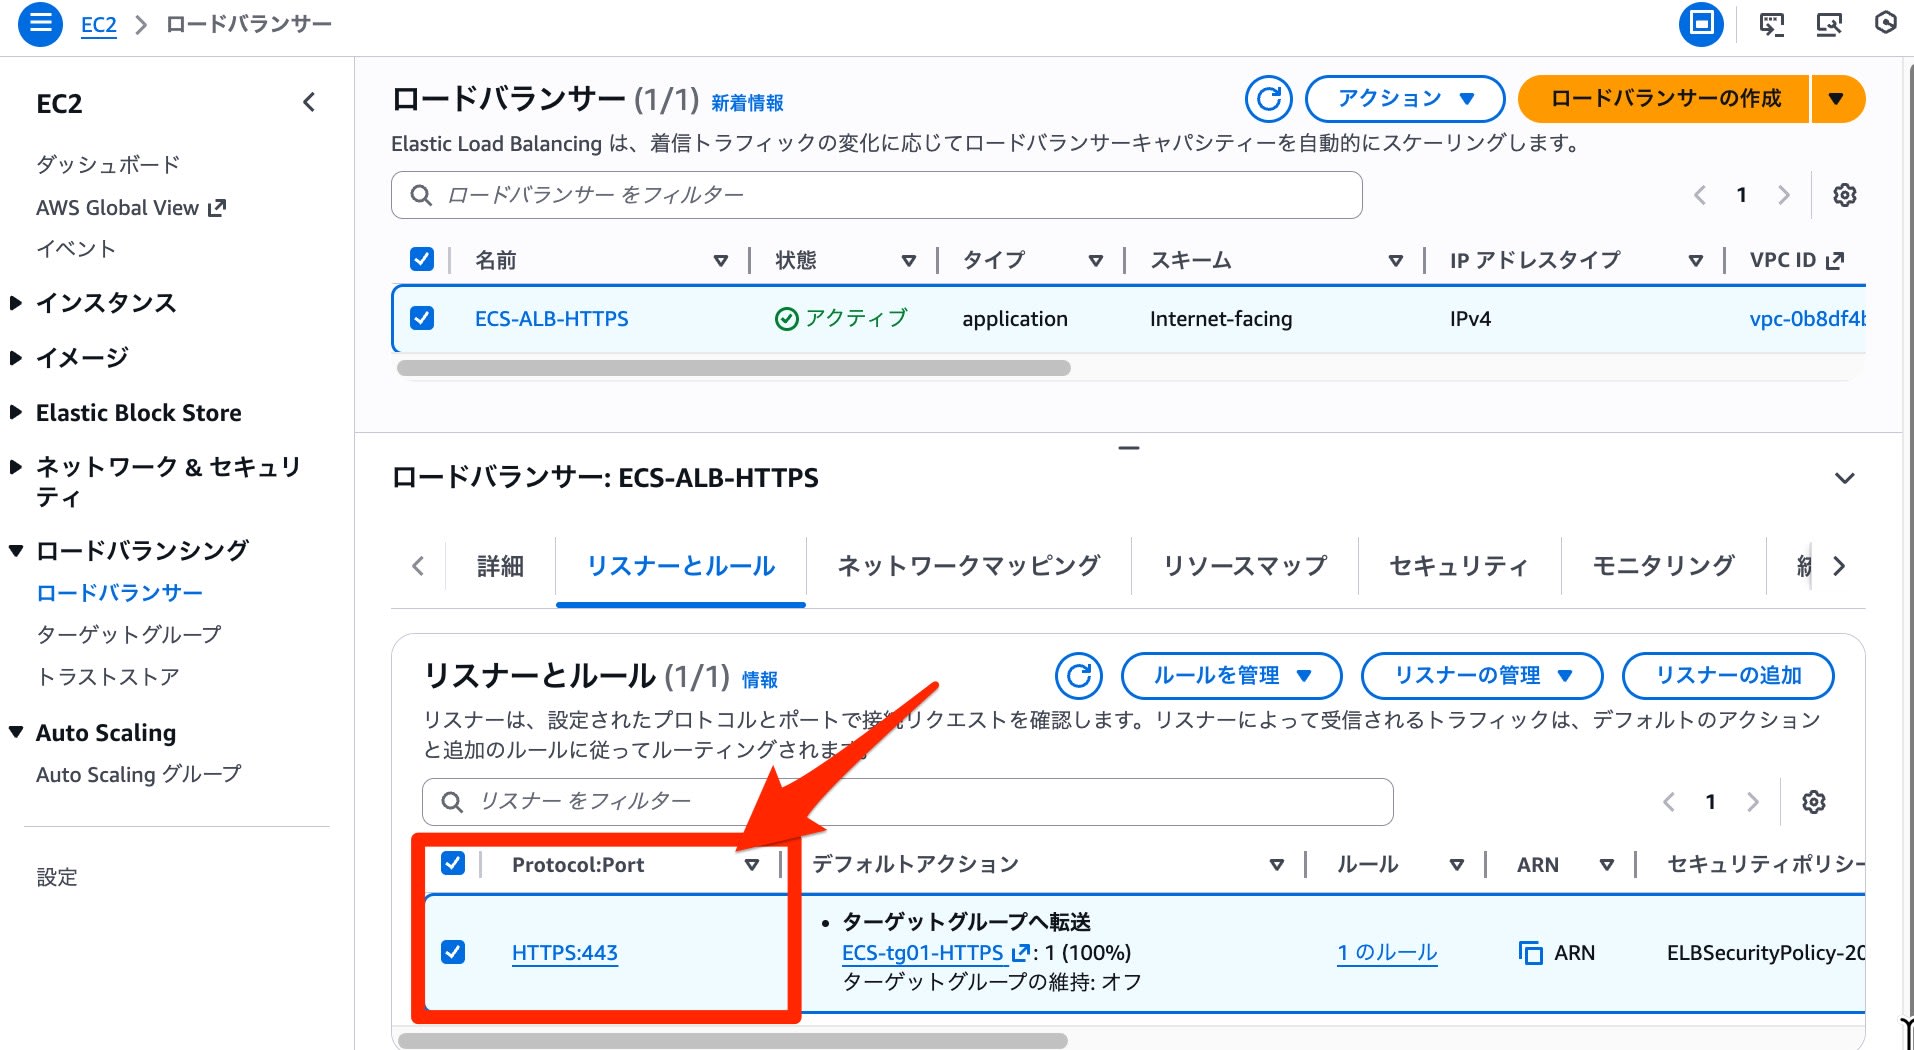The image size is (1914, 1050).
Task: Click the hexagon icon in top bar
Action: coord(1885,23)
